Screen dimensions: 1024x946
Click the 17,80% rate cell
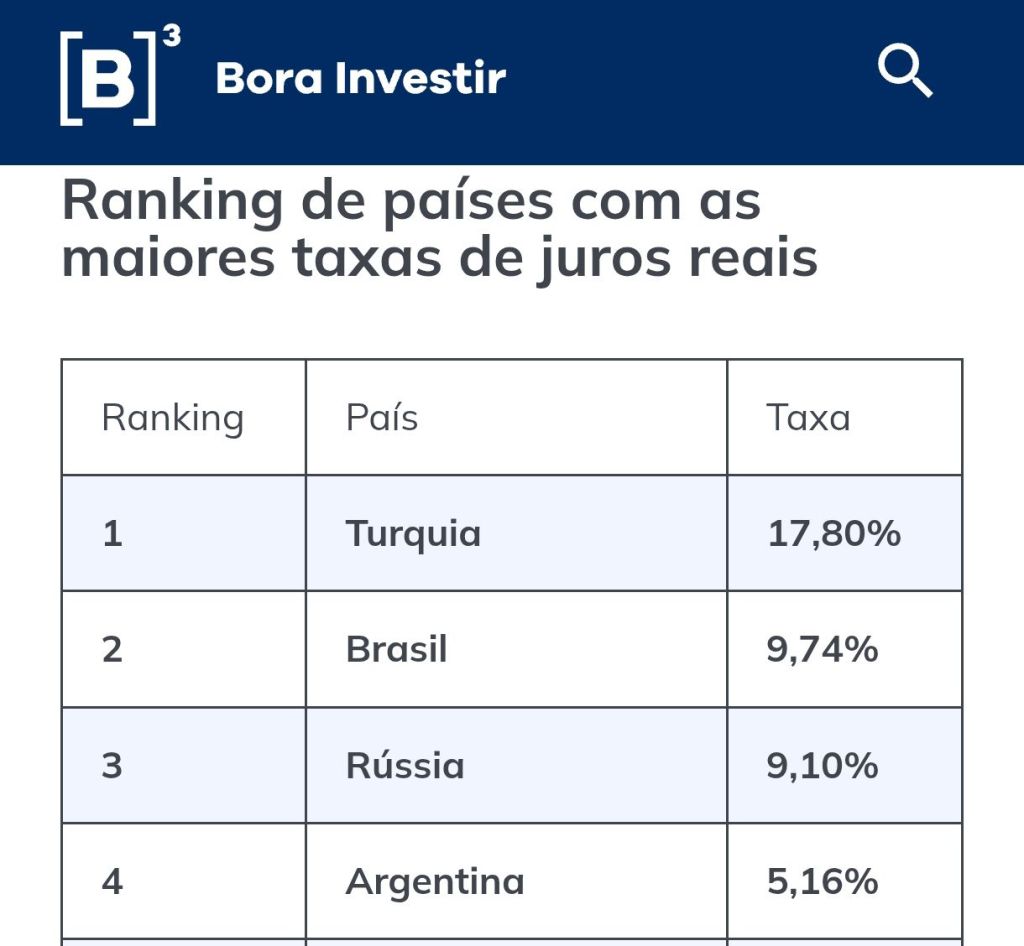tap(834, 534)
